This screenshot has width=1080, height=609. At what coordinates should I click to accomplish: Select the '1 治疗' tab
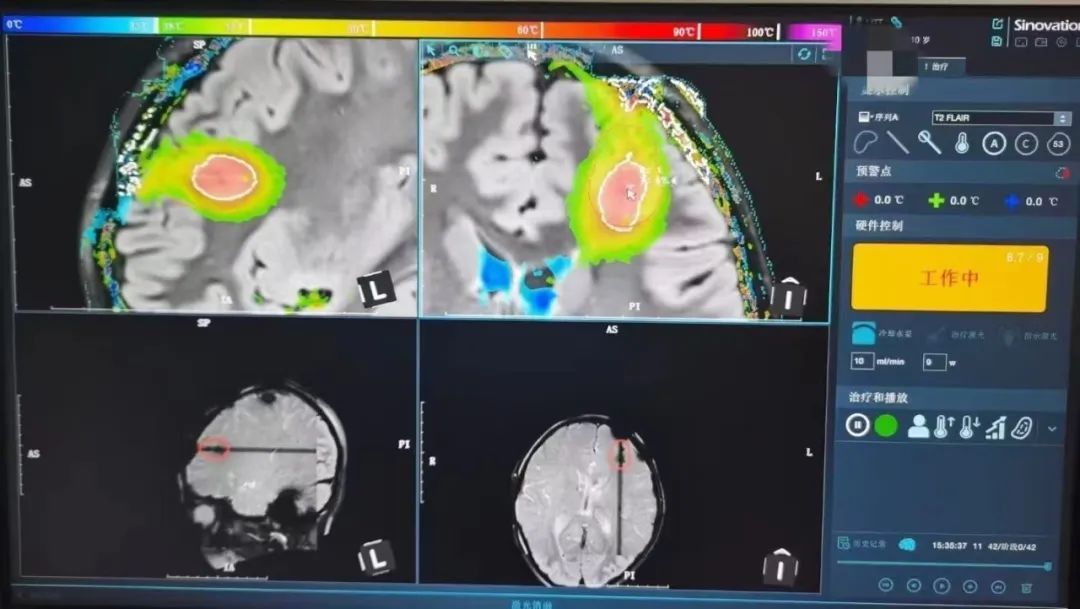(x=942, y=66)
